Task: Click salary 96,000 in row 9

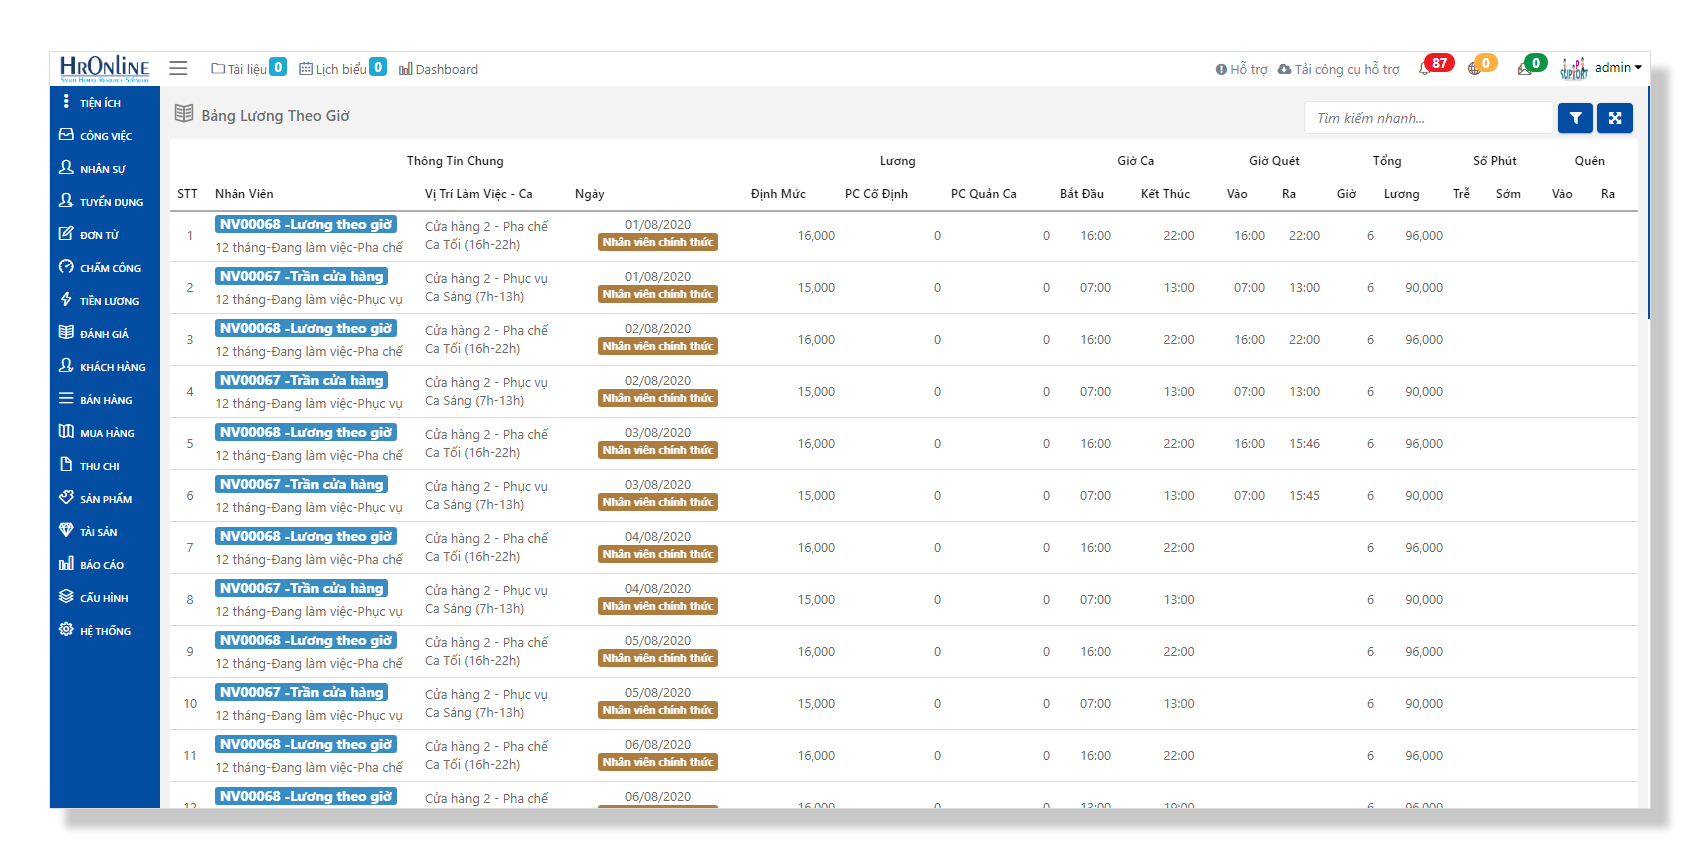Action: (x=1424, y=652)
